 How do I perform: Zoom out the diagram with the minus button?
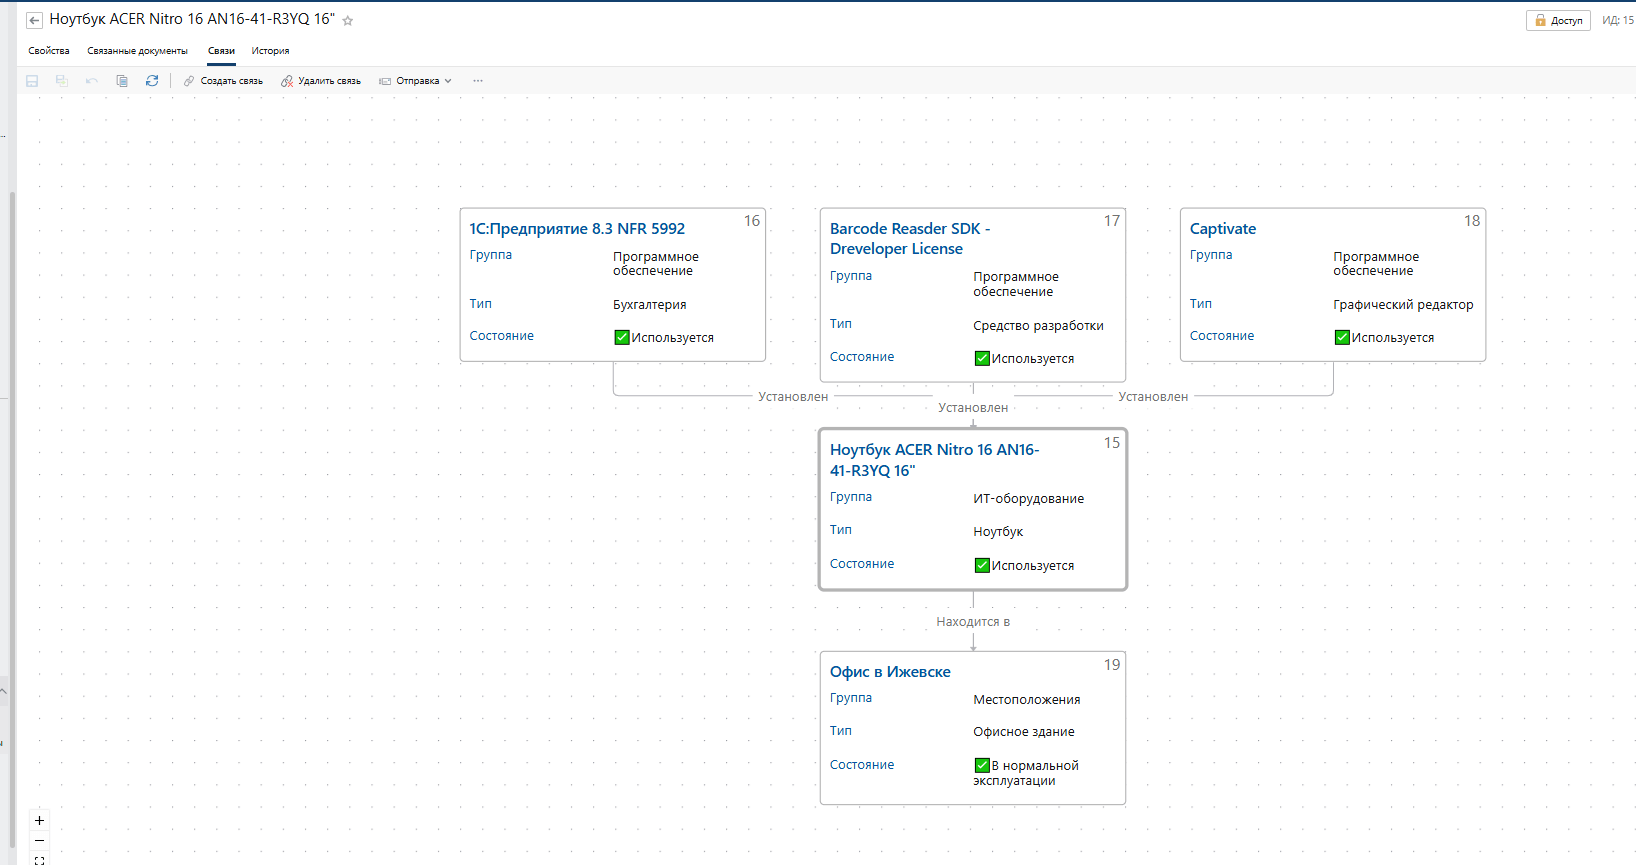click(x=39, y=841)
